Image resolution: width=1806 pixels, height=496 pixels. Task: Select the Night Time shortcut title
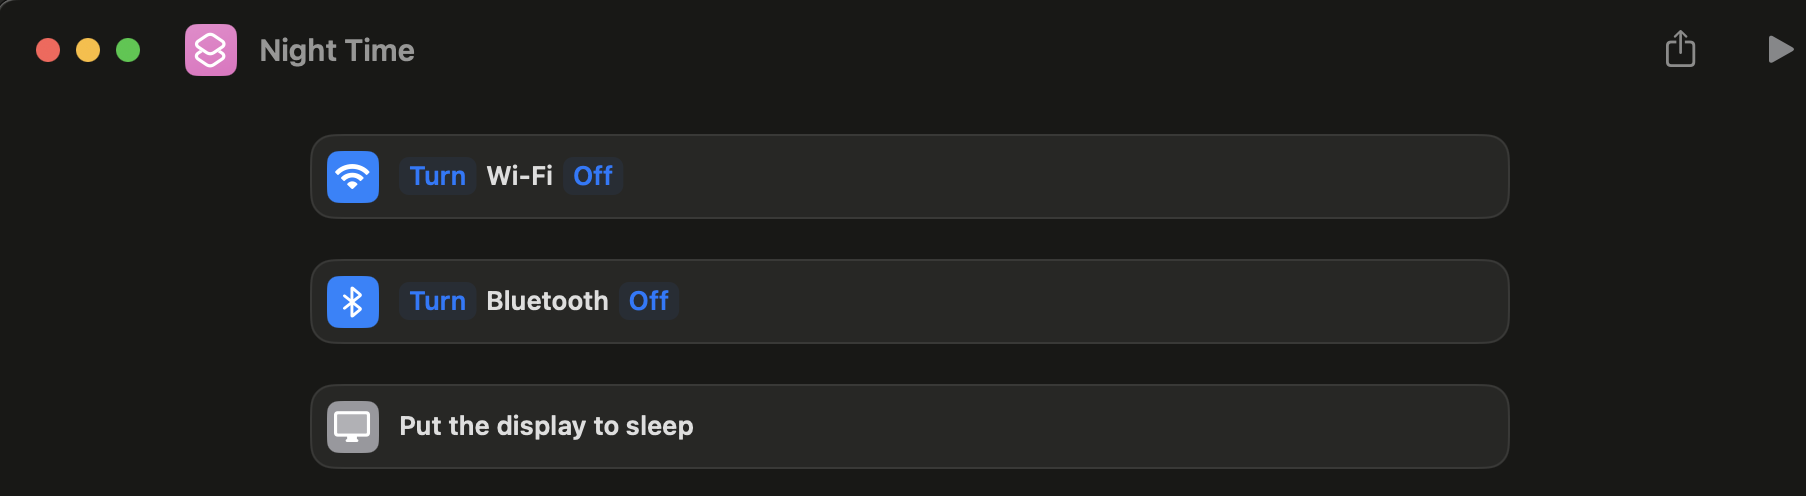point(337,50)
